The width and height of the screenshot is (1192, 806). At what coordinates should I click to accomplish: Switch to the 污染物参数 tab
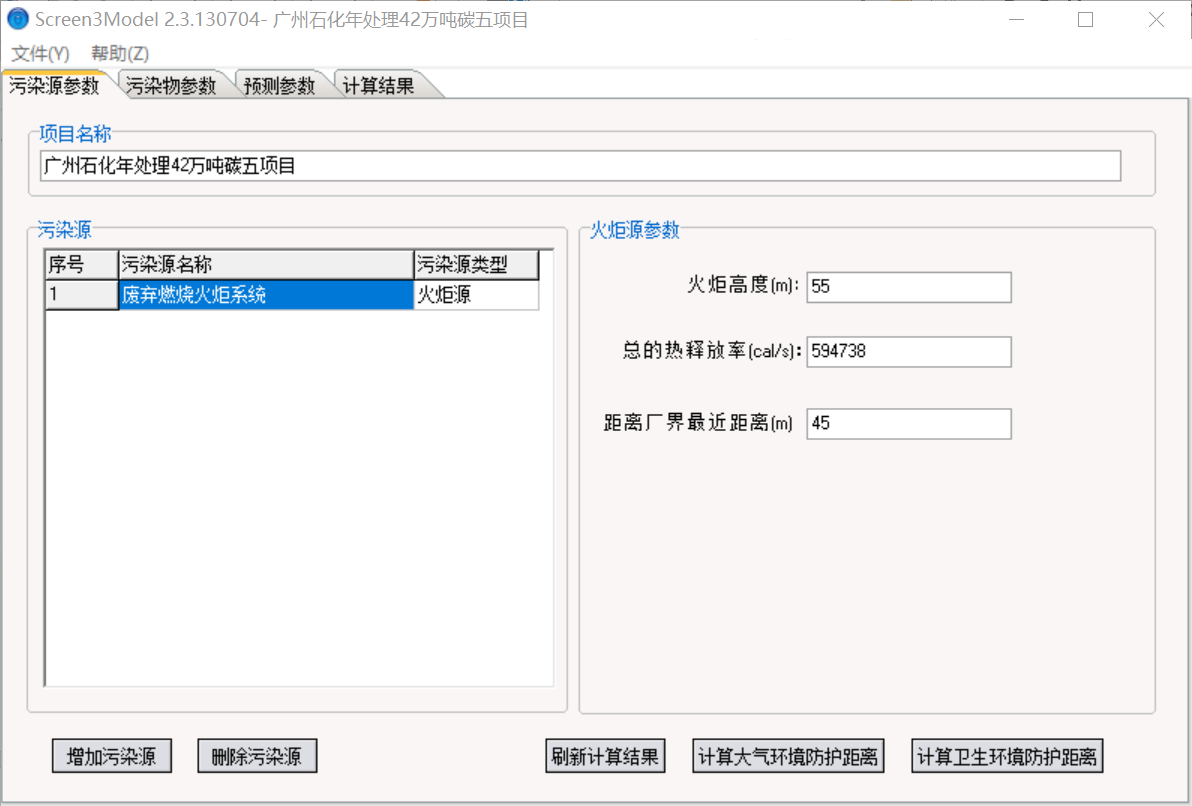171,85
